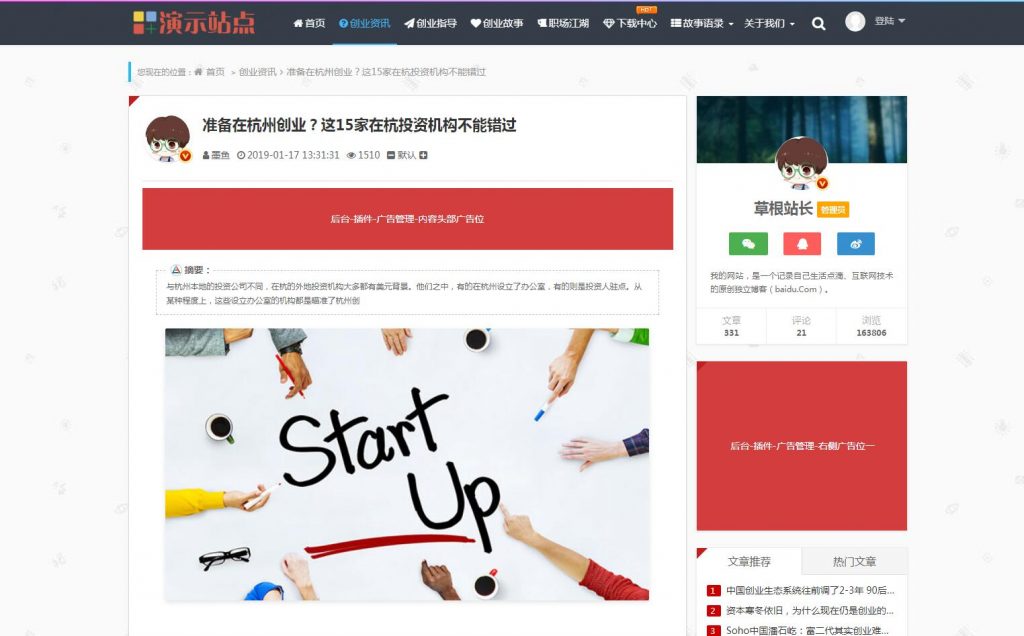Open the 创业指导 nav menu item

[x=430, y=24]
